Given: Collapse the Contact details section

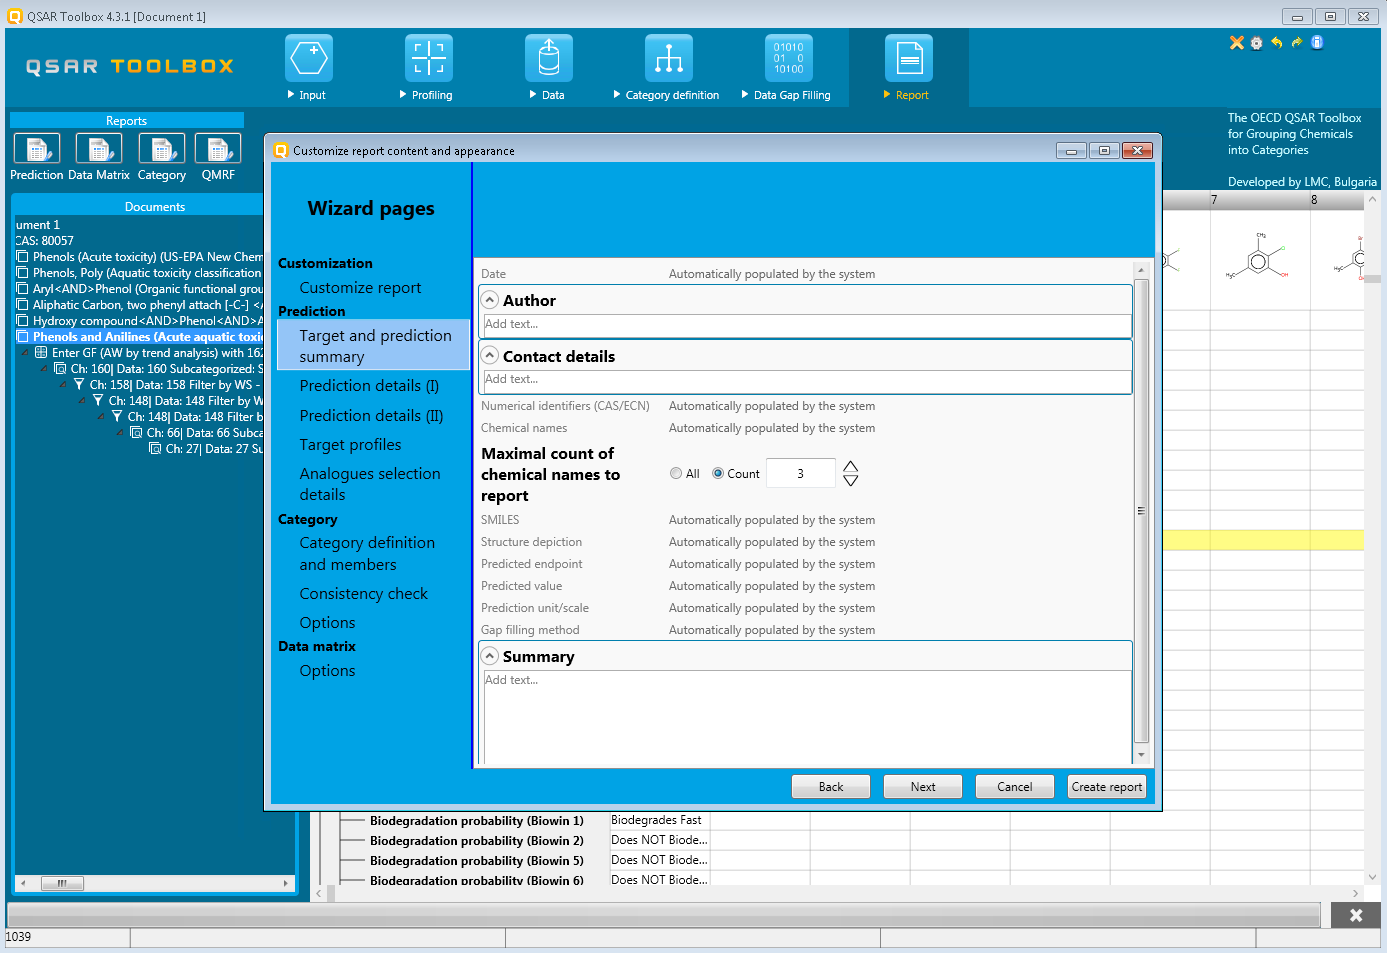Looking at the screenshot, I should pos(490,356).
